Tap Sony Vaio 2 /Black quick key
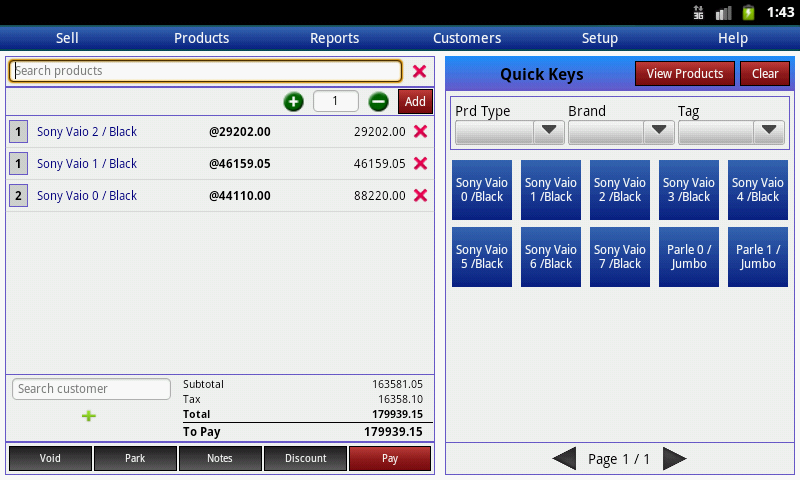The height and width of the screenshot is (480, 800). click(619, 190)
